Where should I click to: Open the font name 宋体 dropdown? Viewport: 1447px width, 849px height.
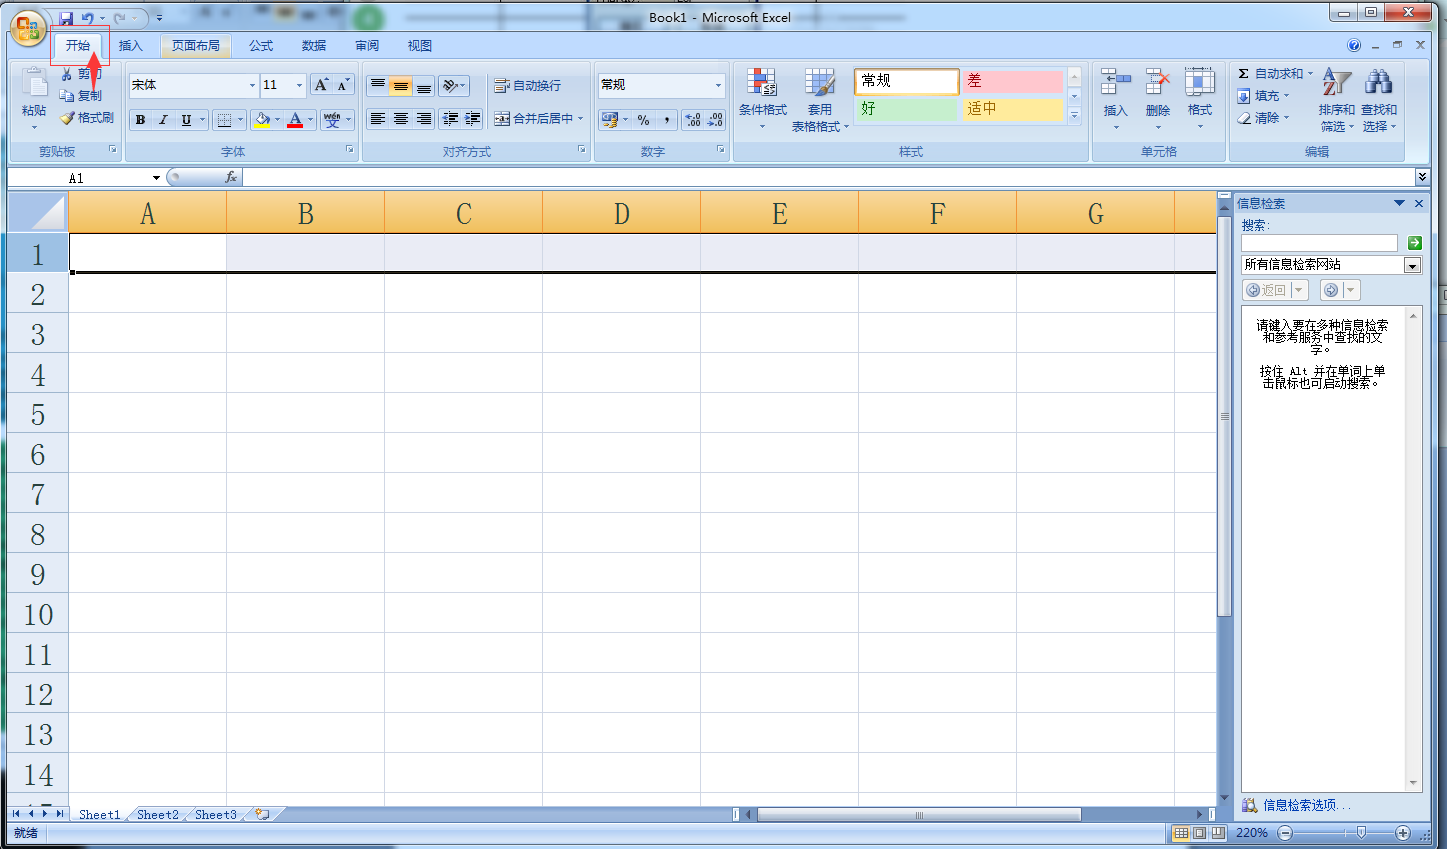(252, 85)
